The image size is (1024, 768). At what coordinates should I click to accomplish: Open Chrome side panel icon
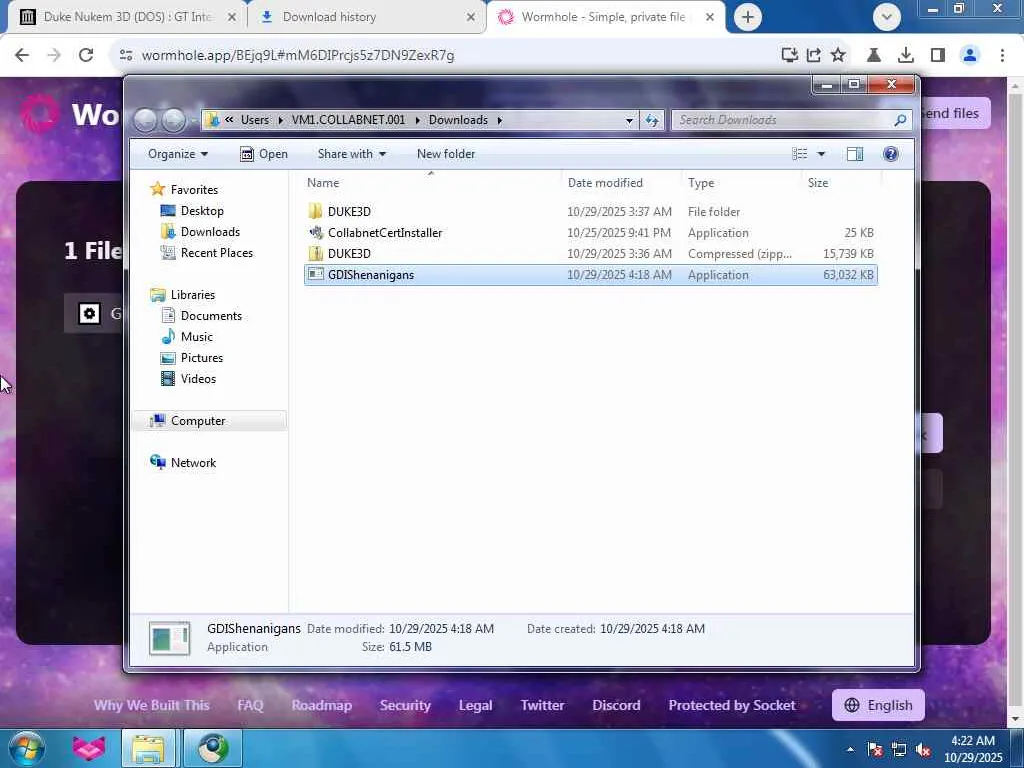point(938,55)
